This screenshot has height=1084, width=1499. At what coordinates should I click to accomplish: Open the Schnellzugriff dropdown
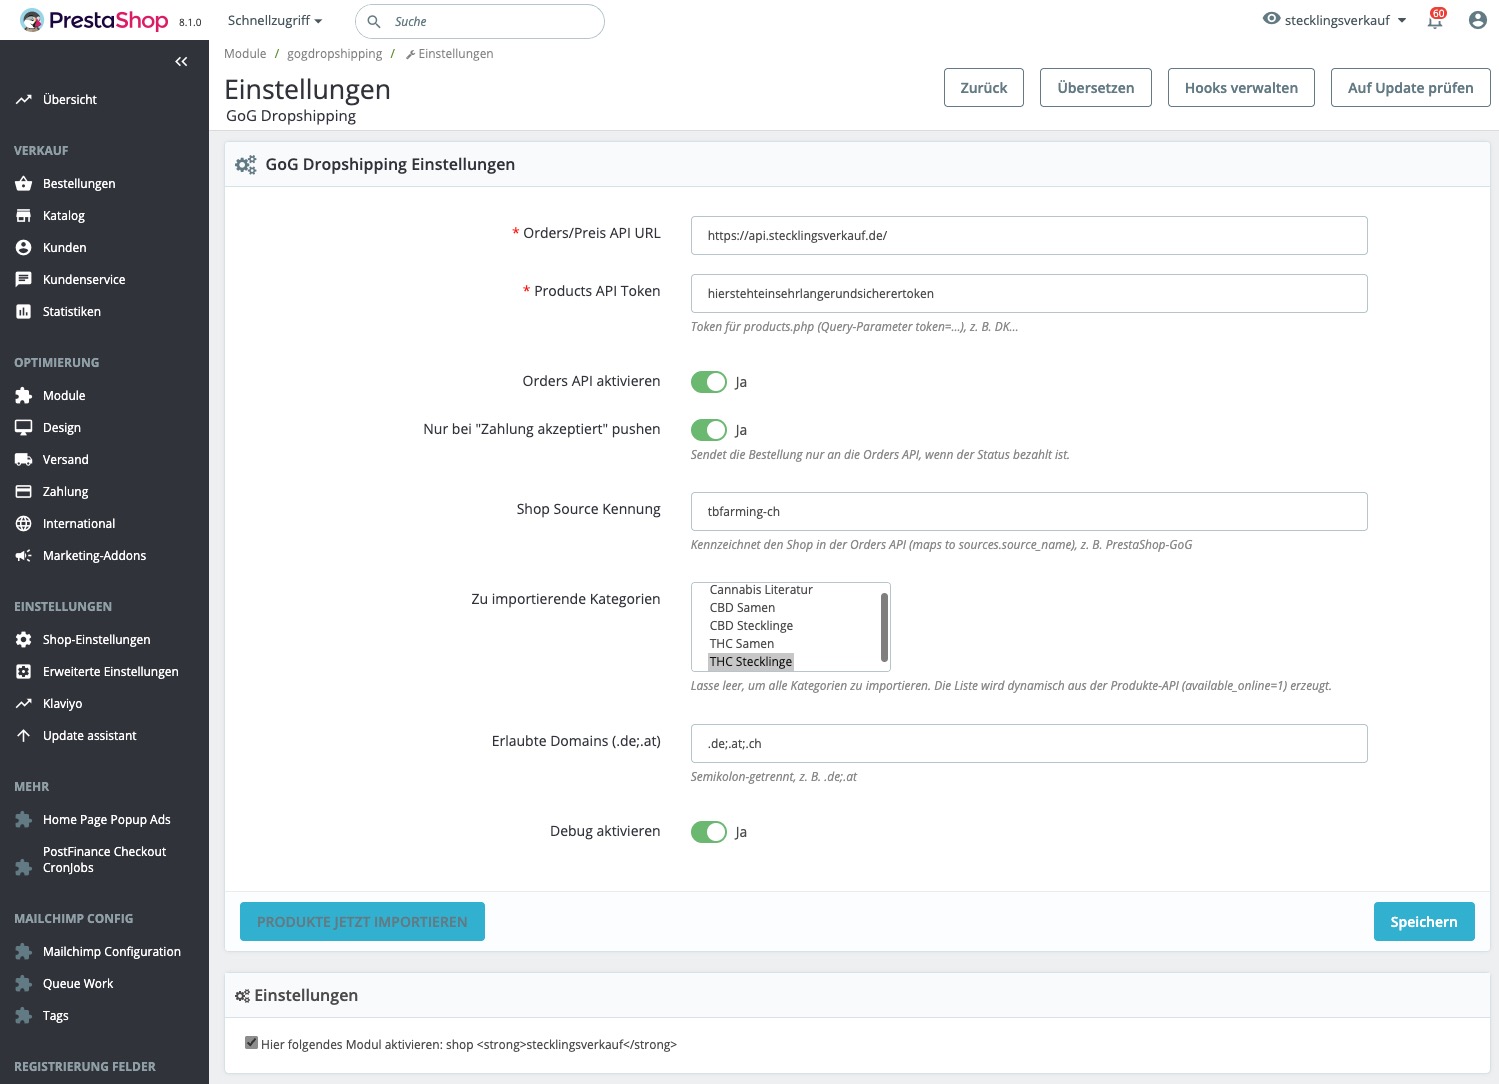[273, 20]
